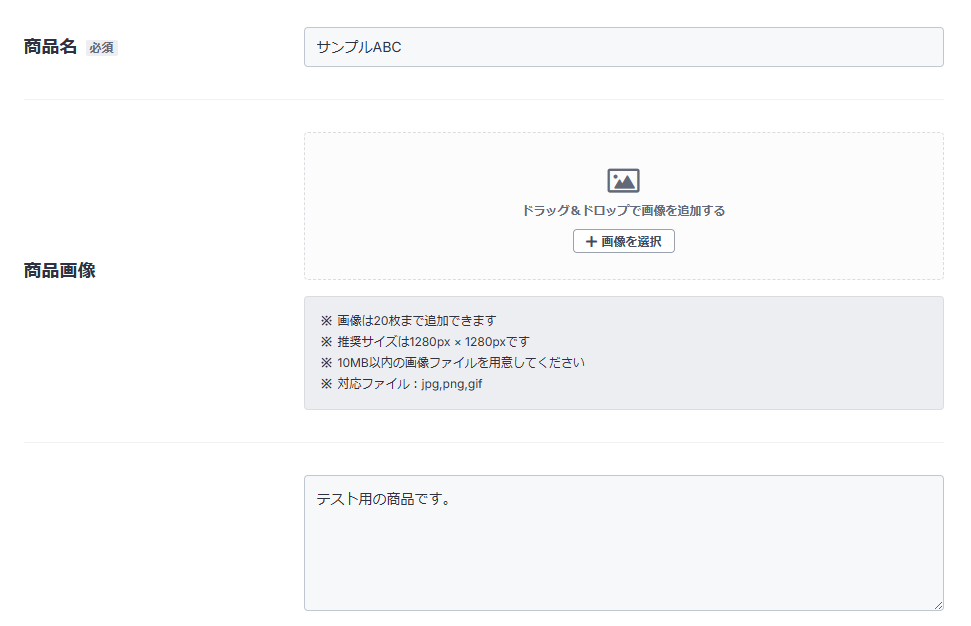Click the image placeholder icon in the drop zone
Screen dimensions: 971x626
623,181
